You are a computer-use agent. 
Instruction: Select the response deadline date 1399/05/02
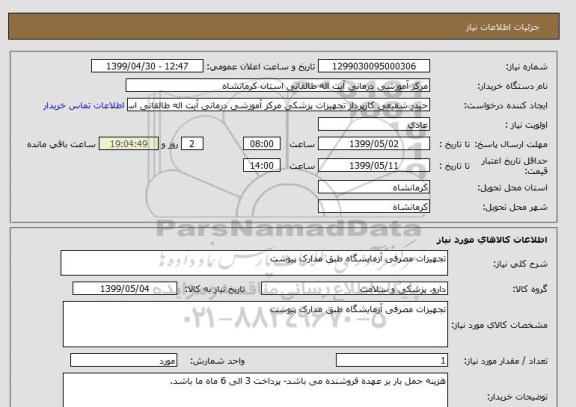(374, 144)
